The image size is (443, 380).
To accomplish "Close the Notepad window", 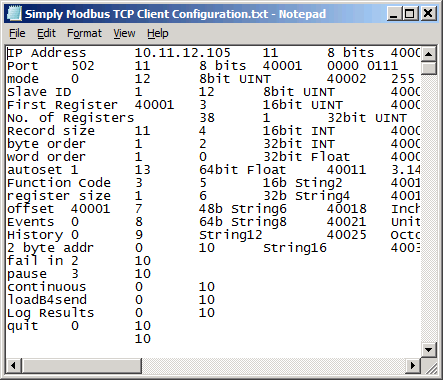I will (x=428, y=14).
